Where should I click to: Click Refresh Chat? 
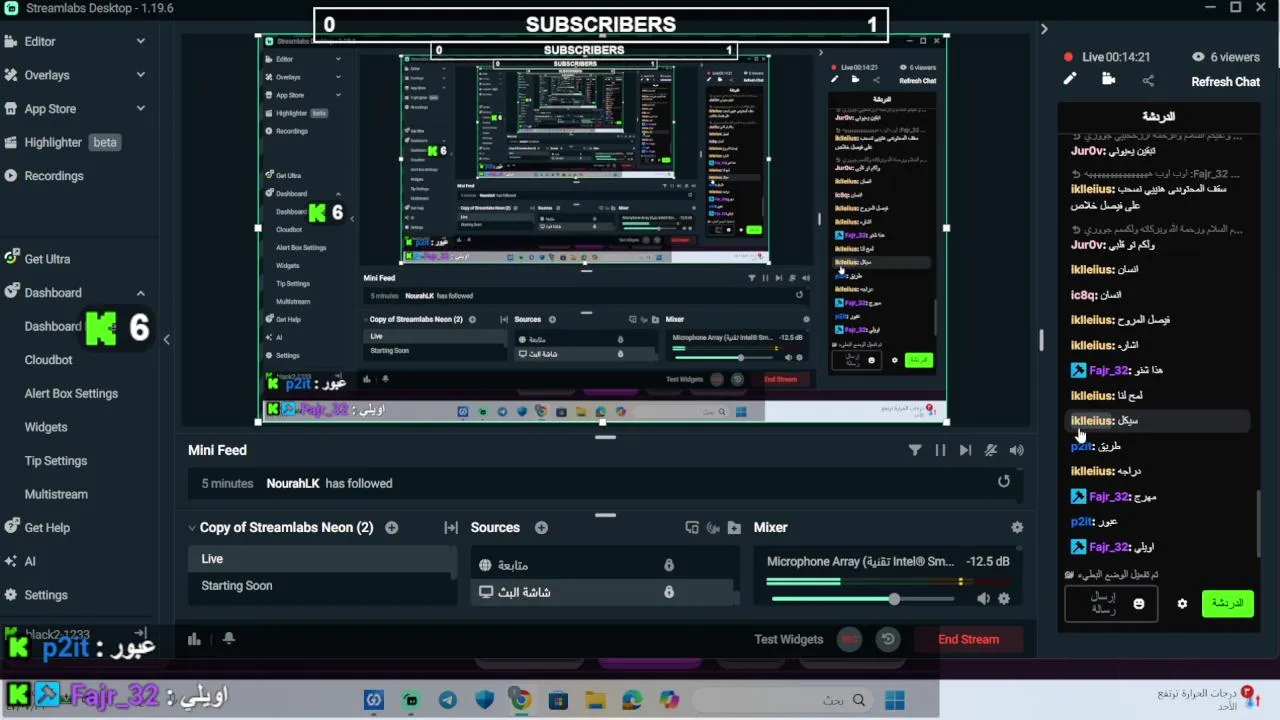[1225, 82]
